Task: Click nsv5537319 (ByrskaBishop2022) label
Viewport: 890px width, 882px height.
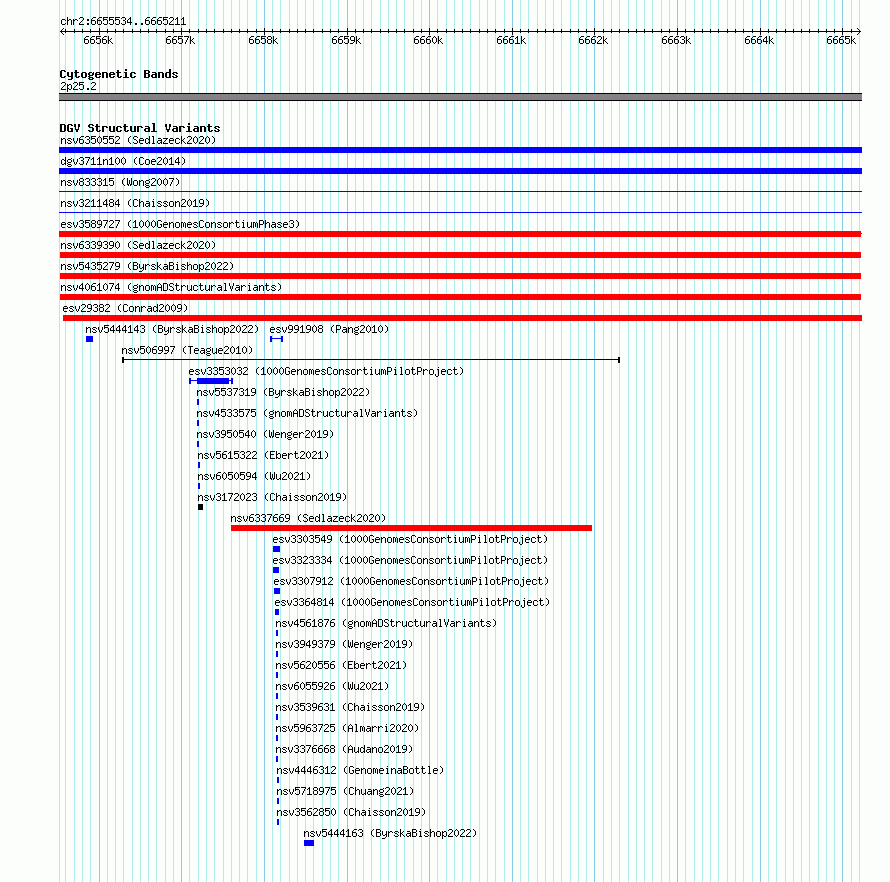Action: click(x=283, y=392)
